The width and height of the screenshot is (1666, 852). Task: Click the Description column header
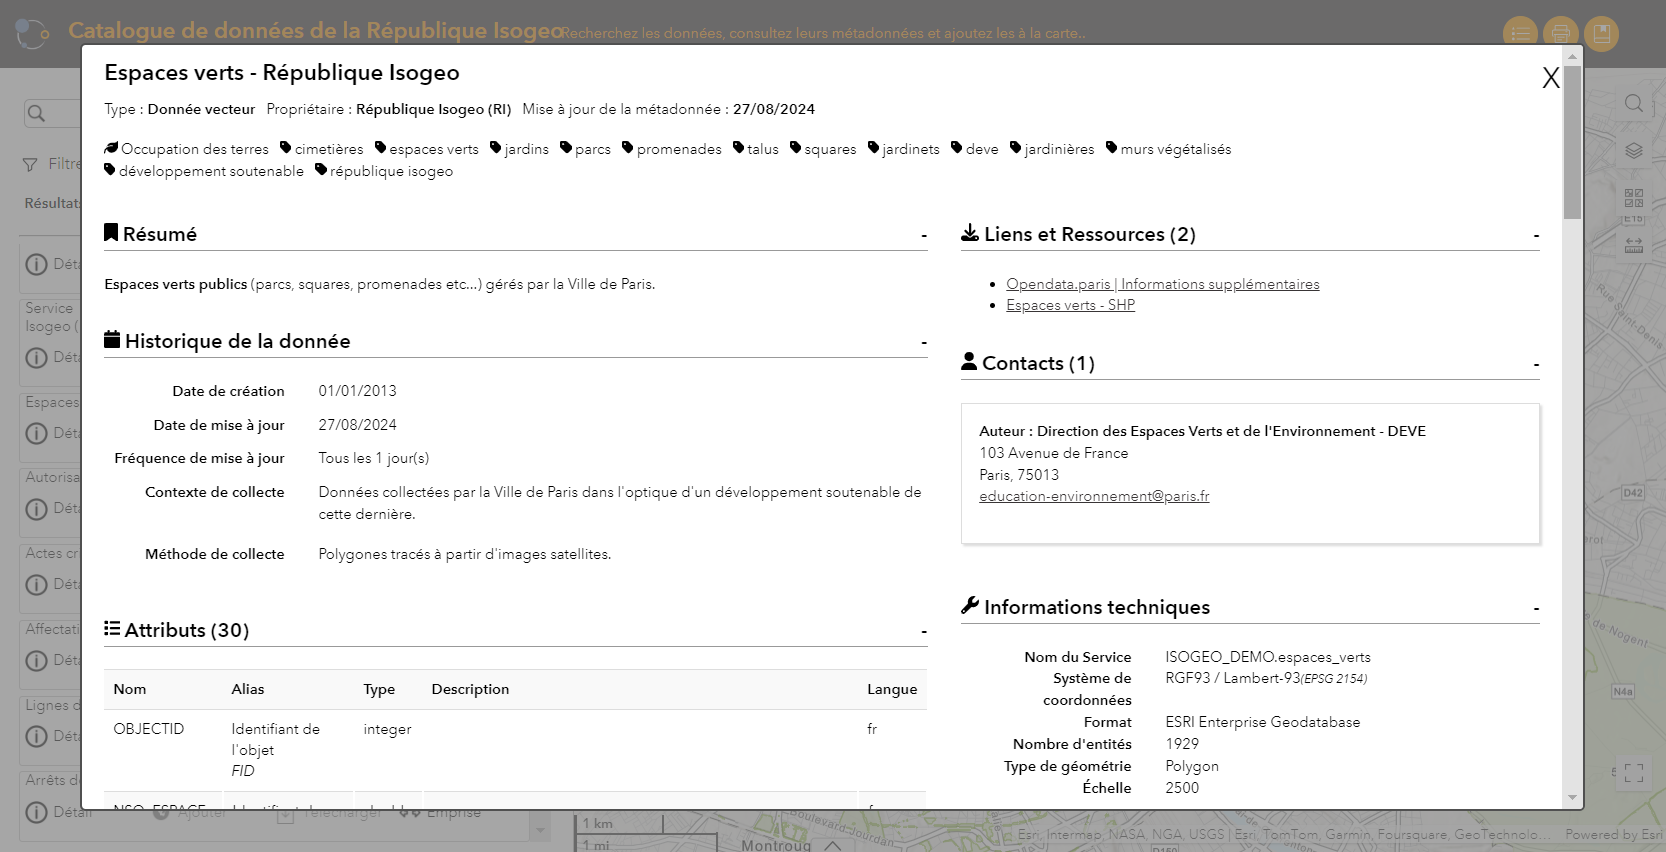(470, 689)
